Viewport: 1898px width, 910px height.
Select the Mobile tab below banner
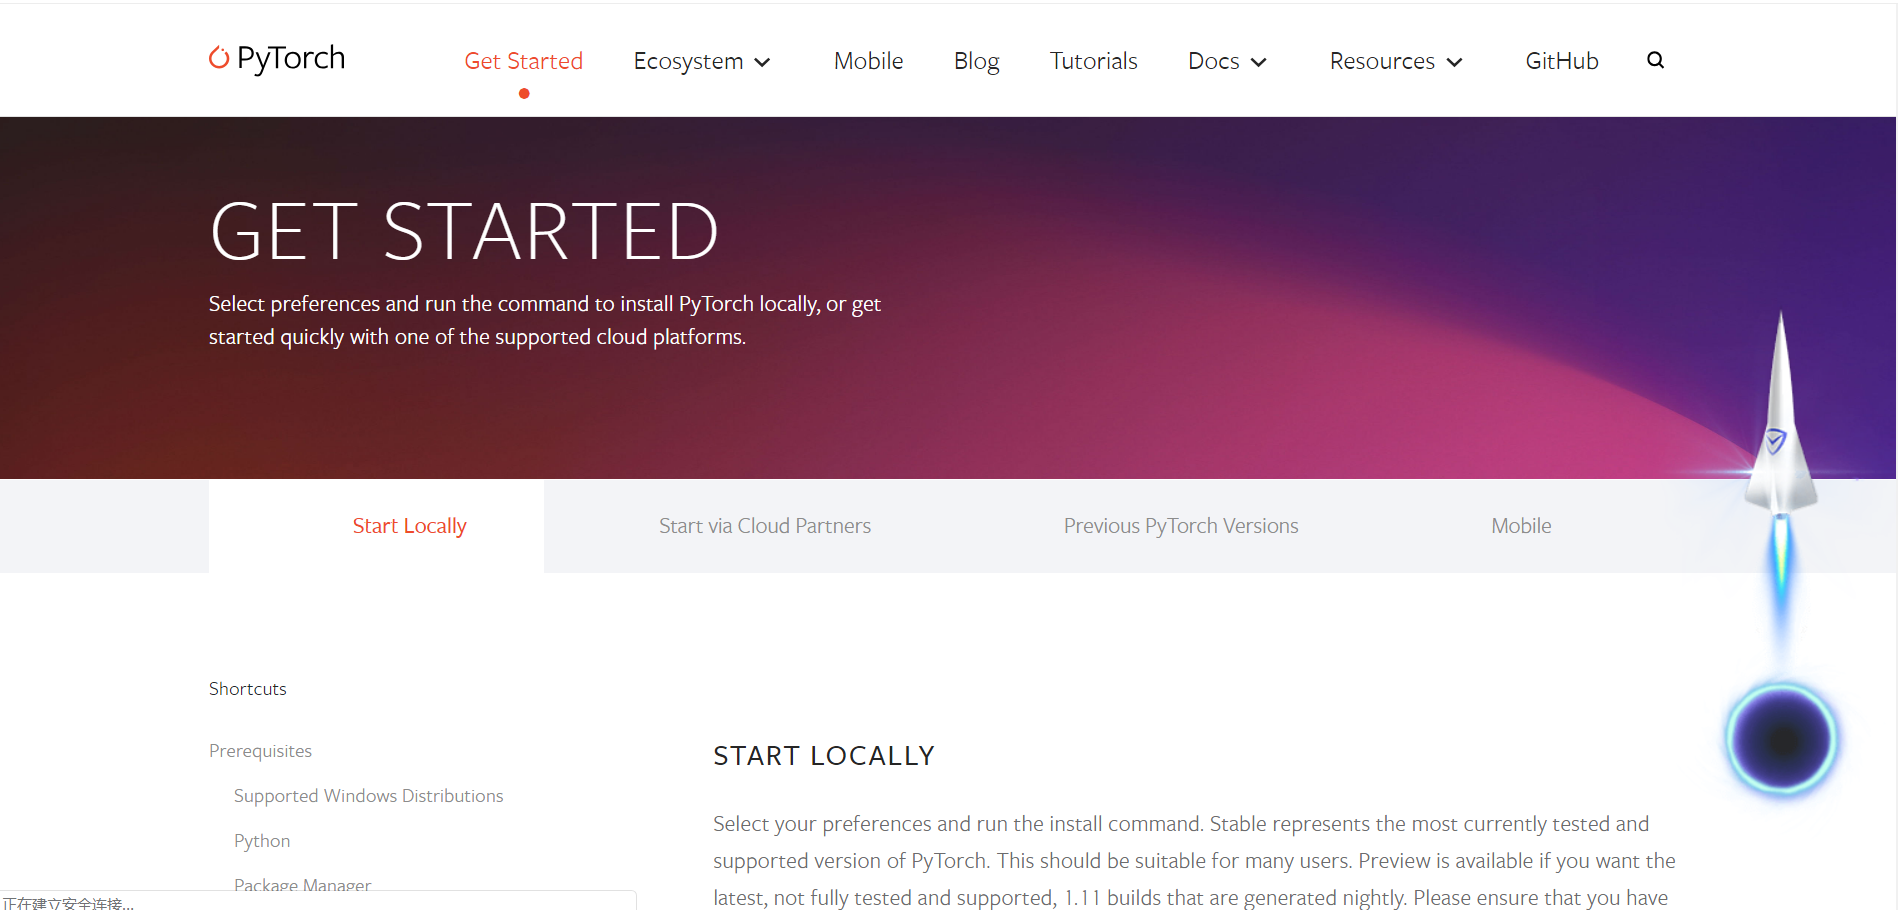pos(1521,526)
